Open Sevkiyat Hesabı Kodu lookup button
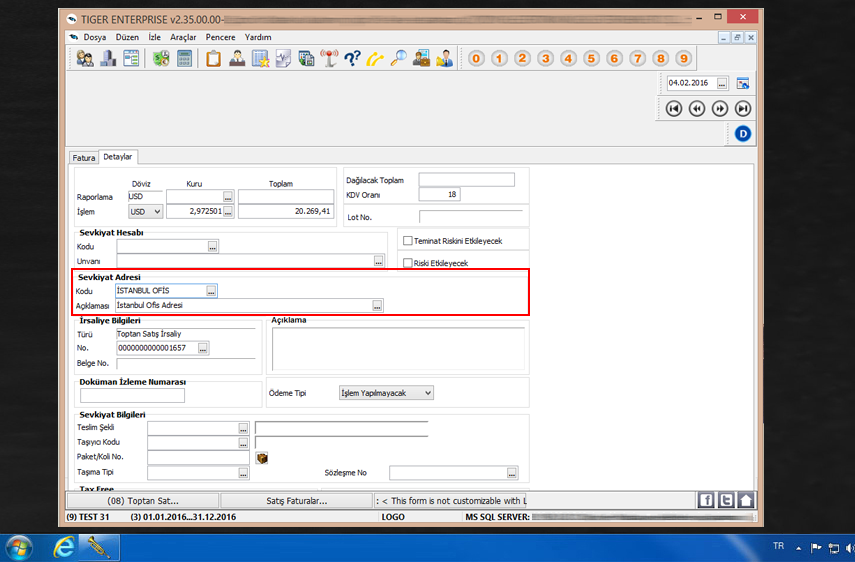The image size is (855, 562). pos(213,247)
